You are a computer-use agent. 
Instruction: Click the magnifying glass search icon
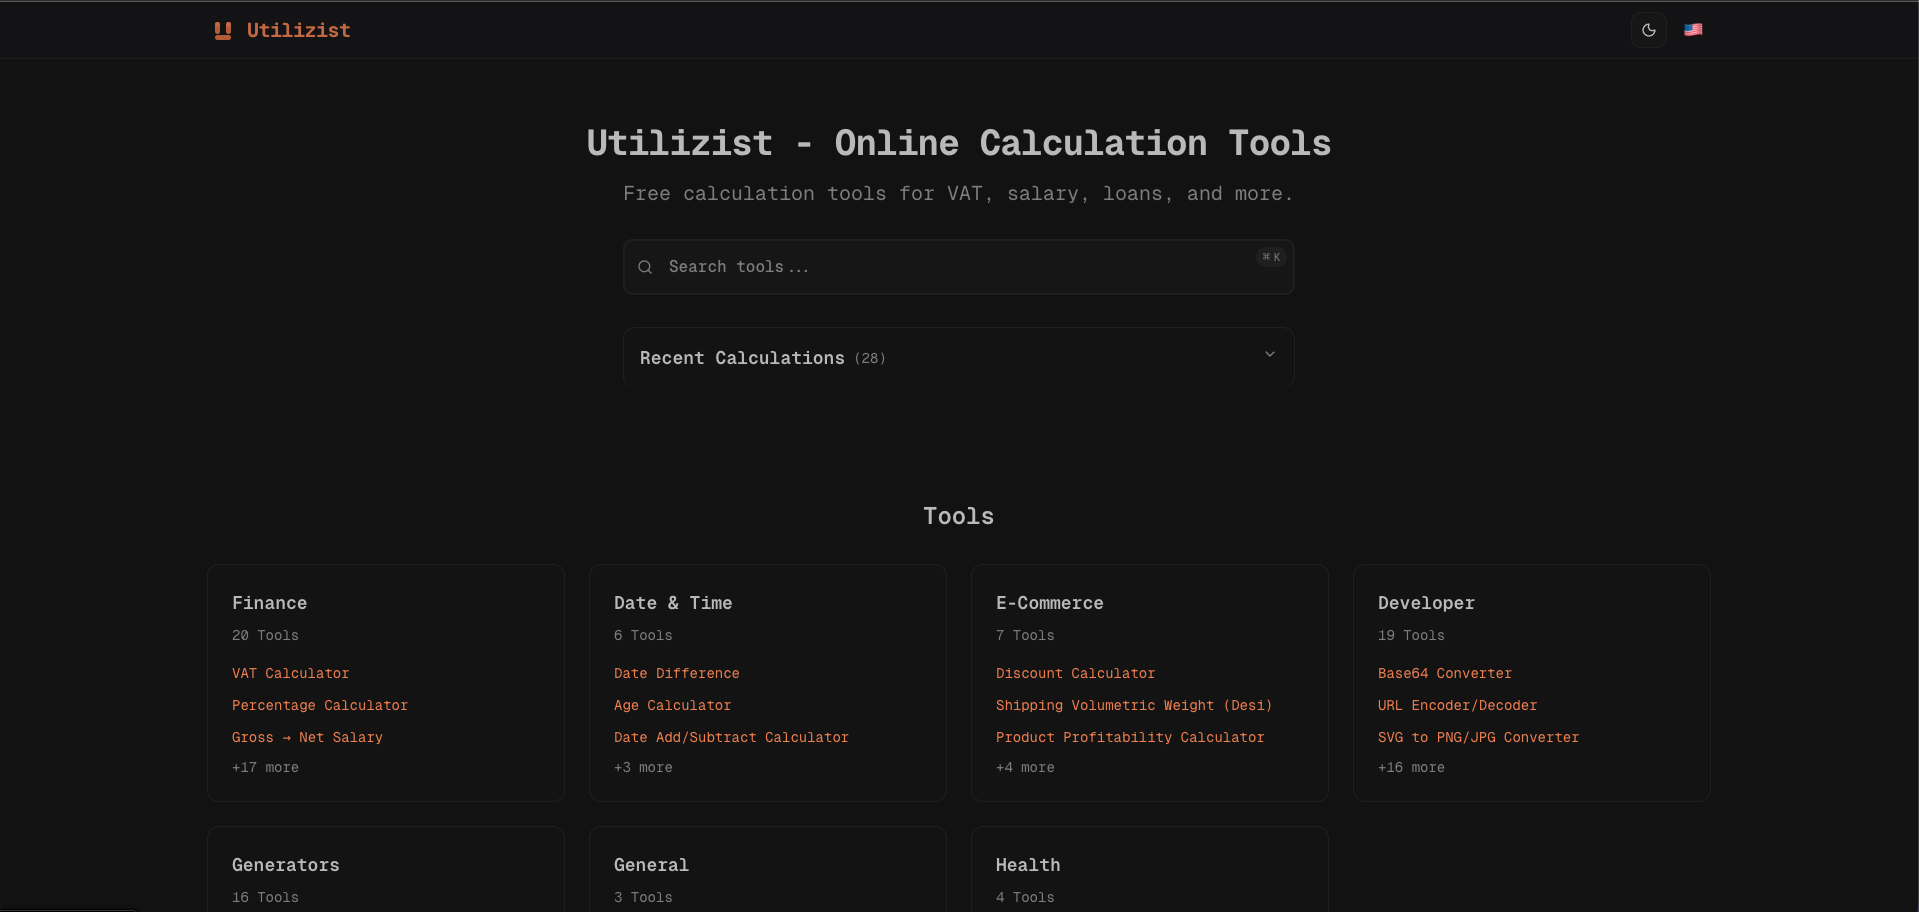[x=645, y=267]
